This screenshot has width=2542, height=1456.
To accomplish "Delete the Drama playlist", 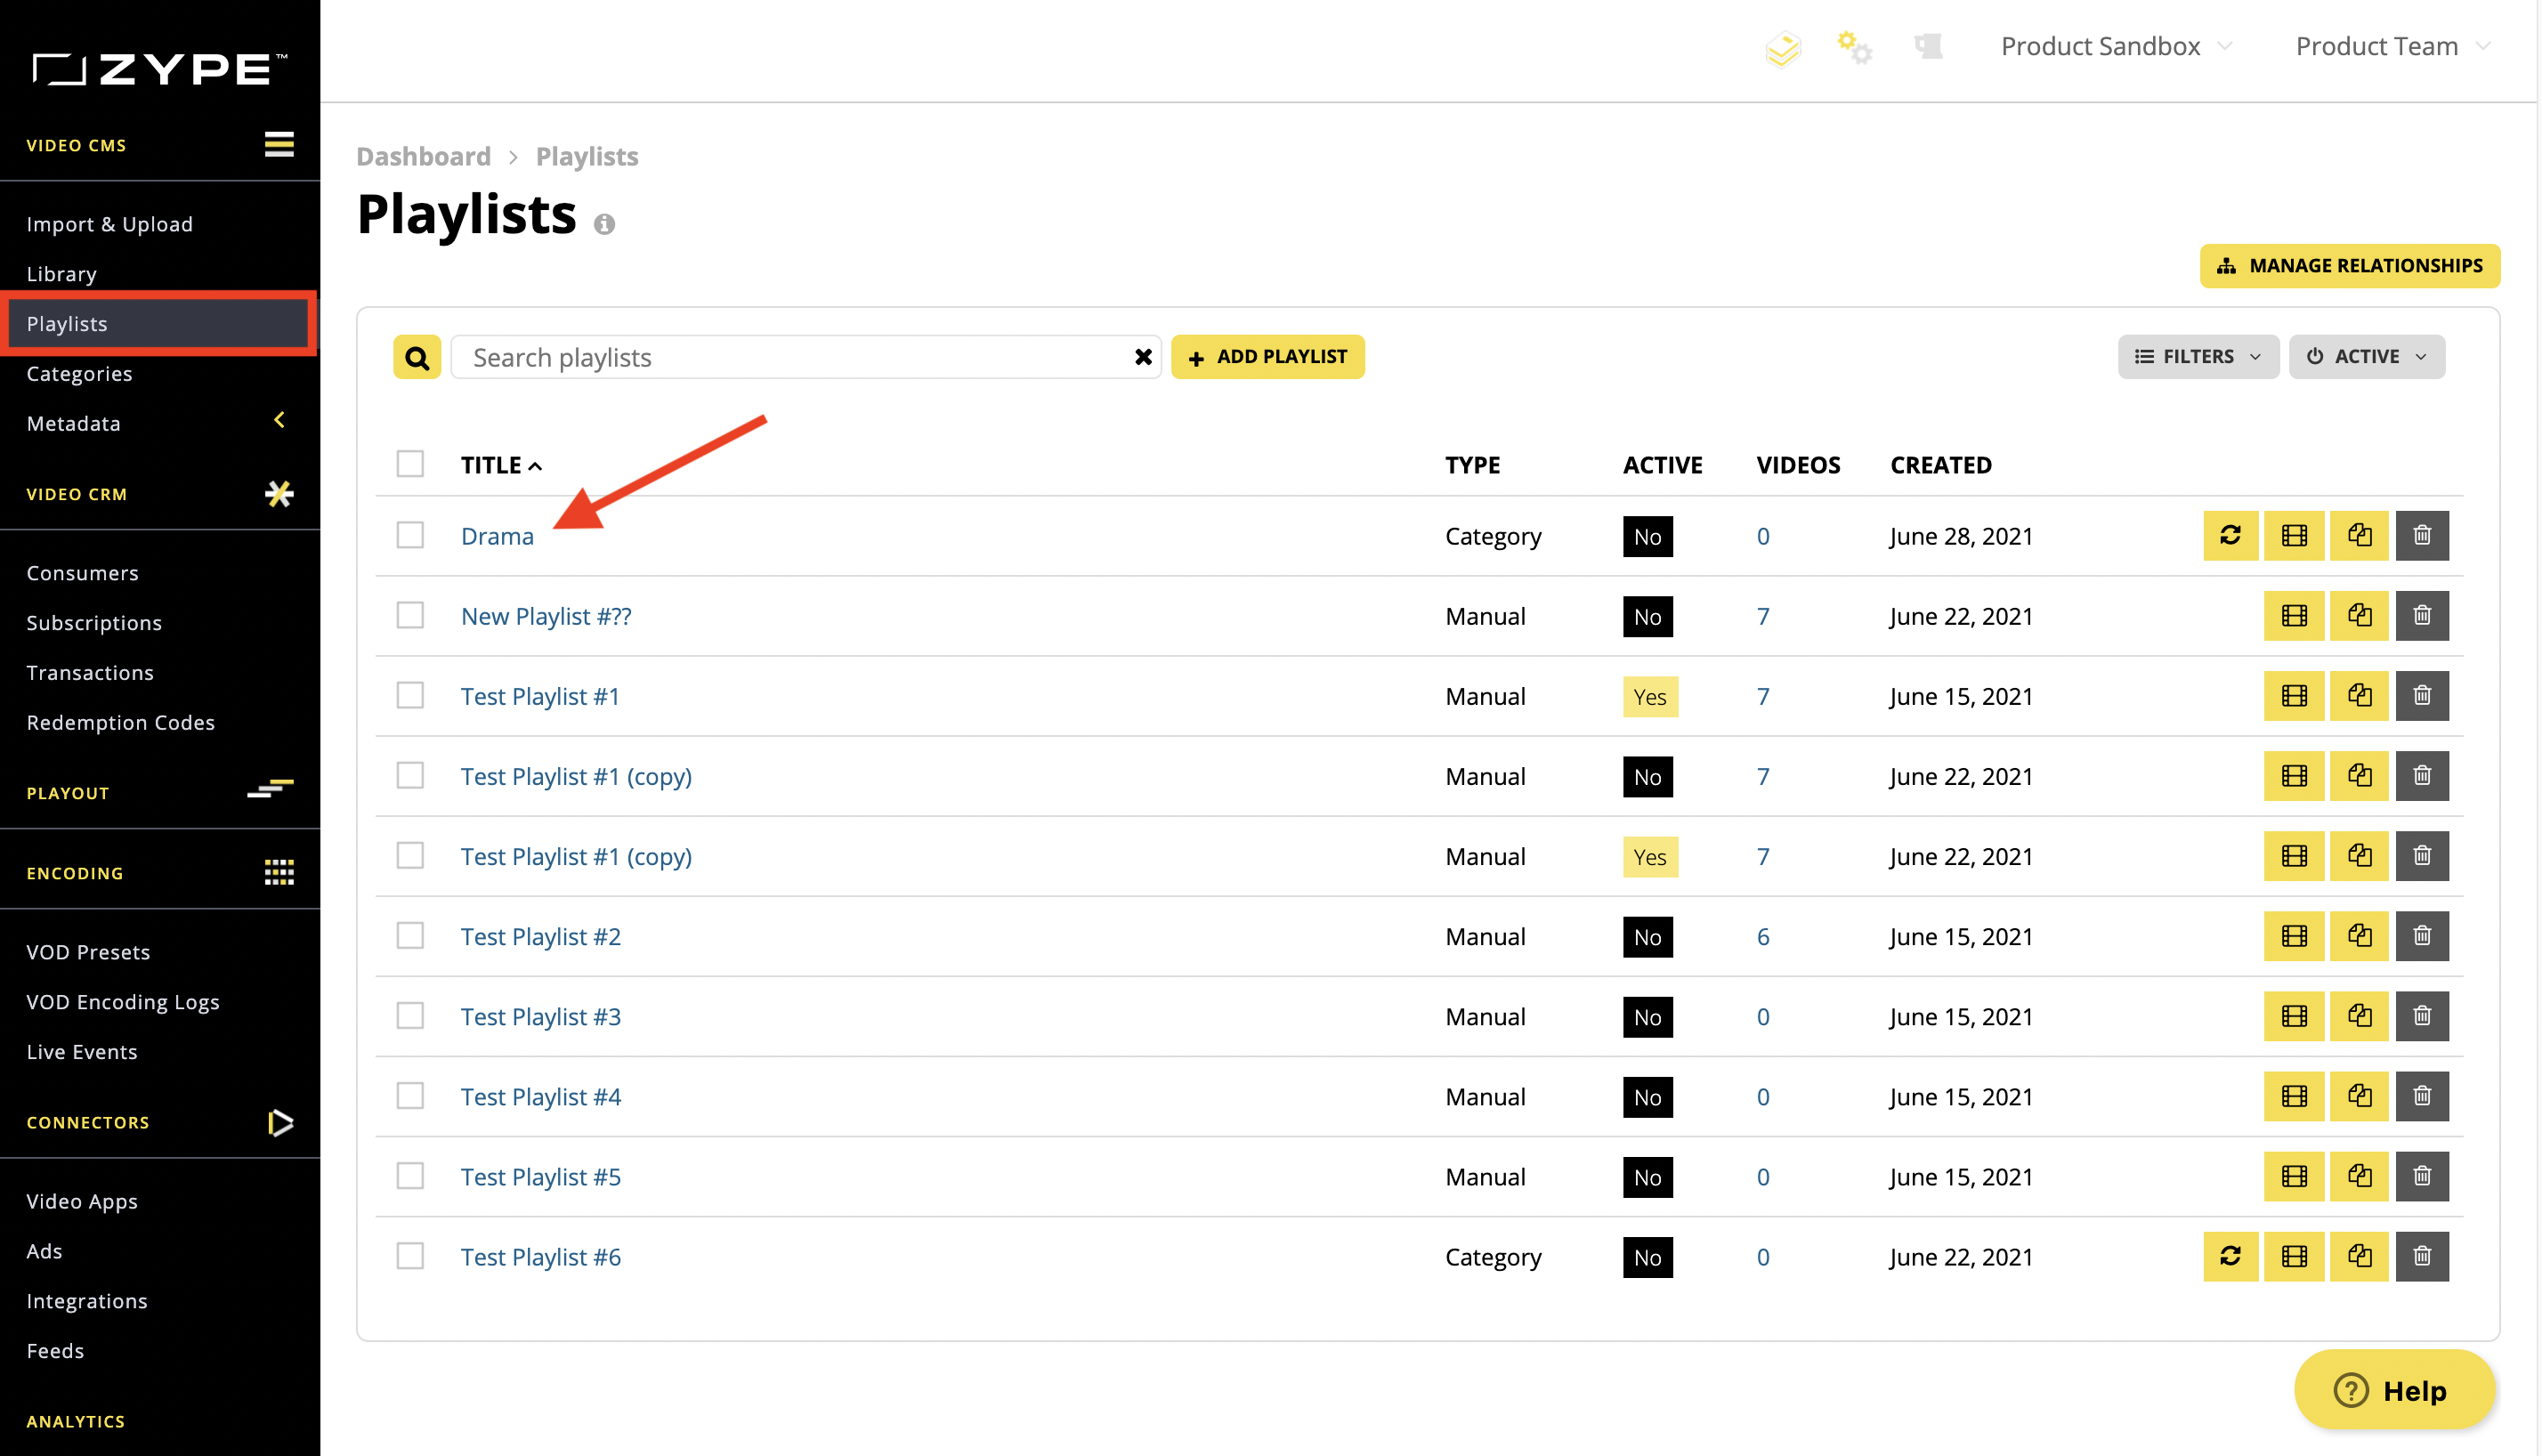I will (x=2422, y=536).
